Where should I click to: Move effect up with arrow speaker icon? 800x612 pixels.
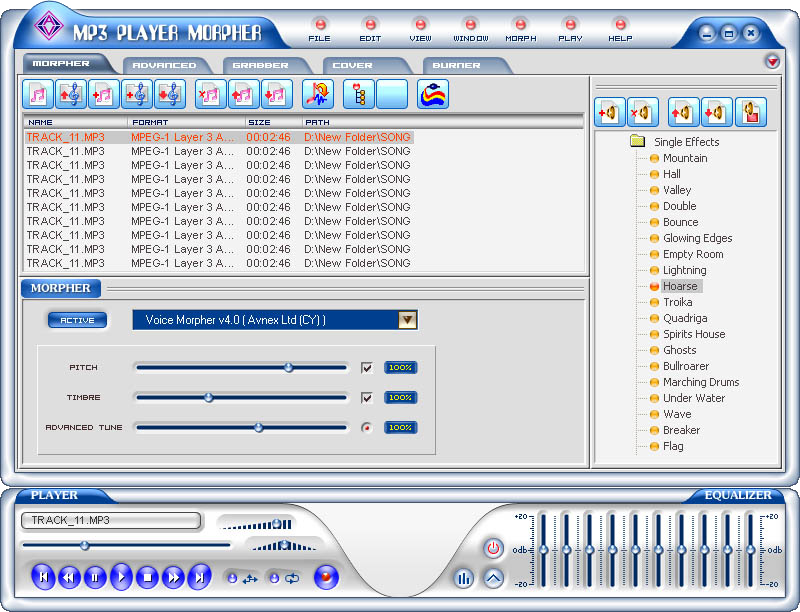click(684, 112)
